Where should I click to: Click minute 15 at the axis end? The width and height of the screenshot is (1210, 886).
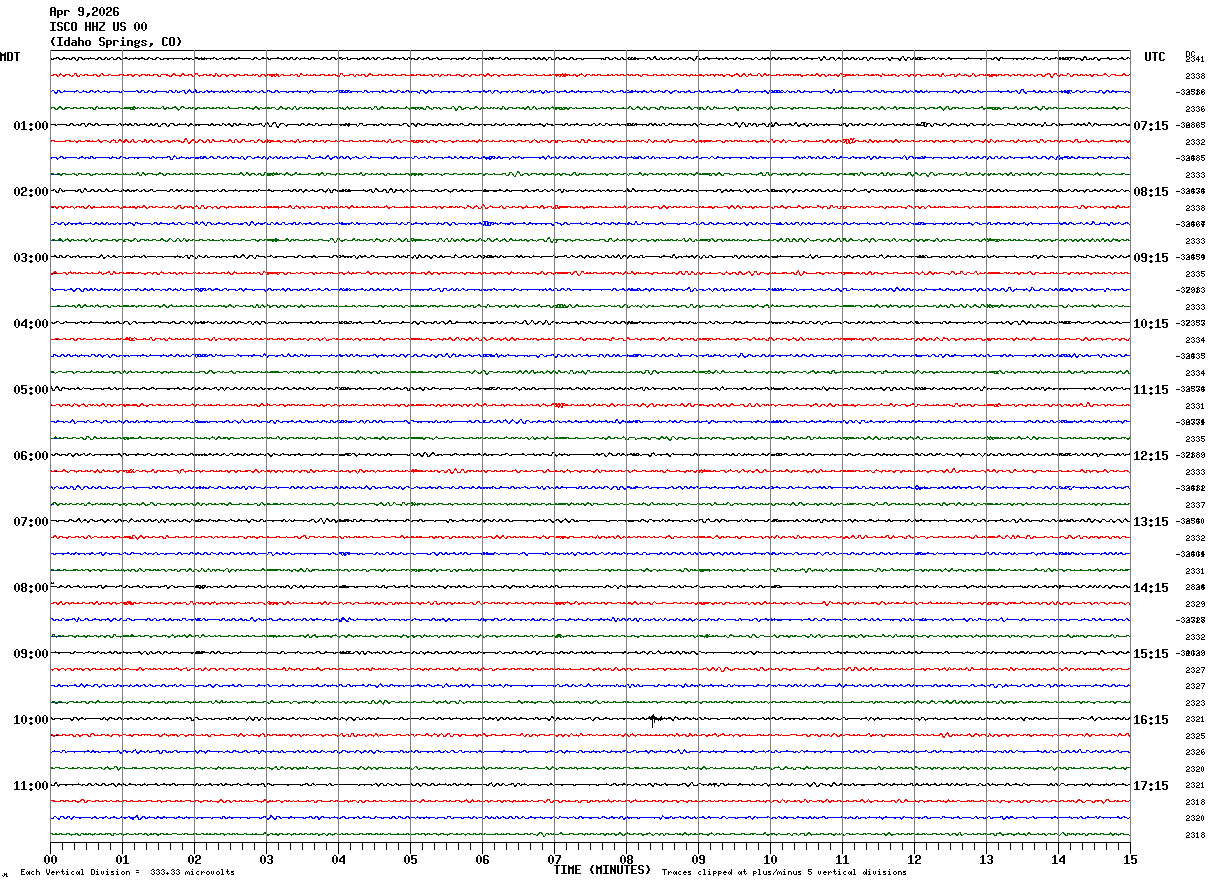click(x=1129, y=859)
